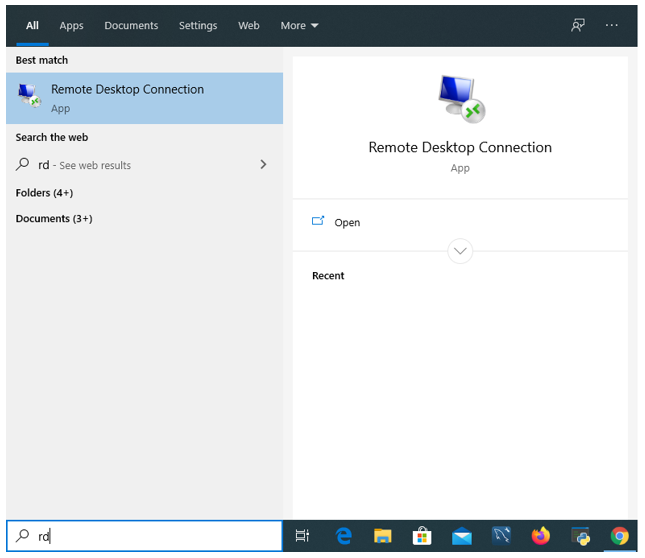Image resolution: width=645 pixels, height=558 pixels.
Task: Click large Remote Desktop Connection icon in preview
Action: click(x=461, y=99)
